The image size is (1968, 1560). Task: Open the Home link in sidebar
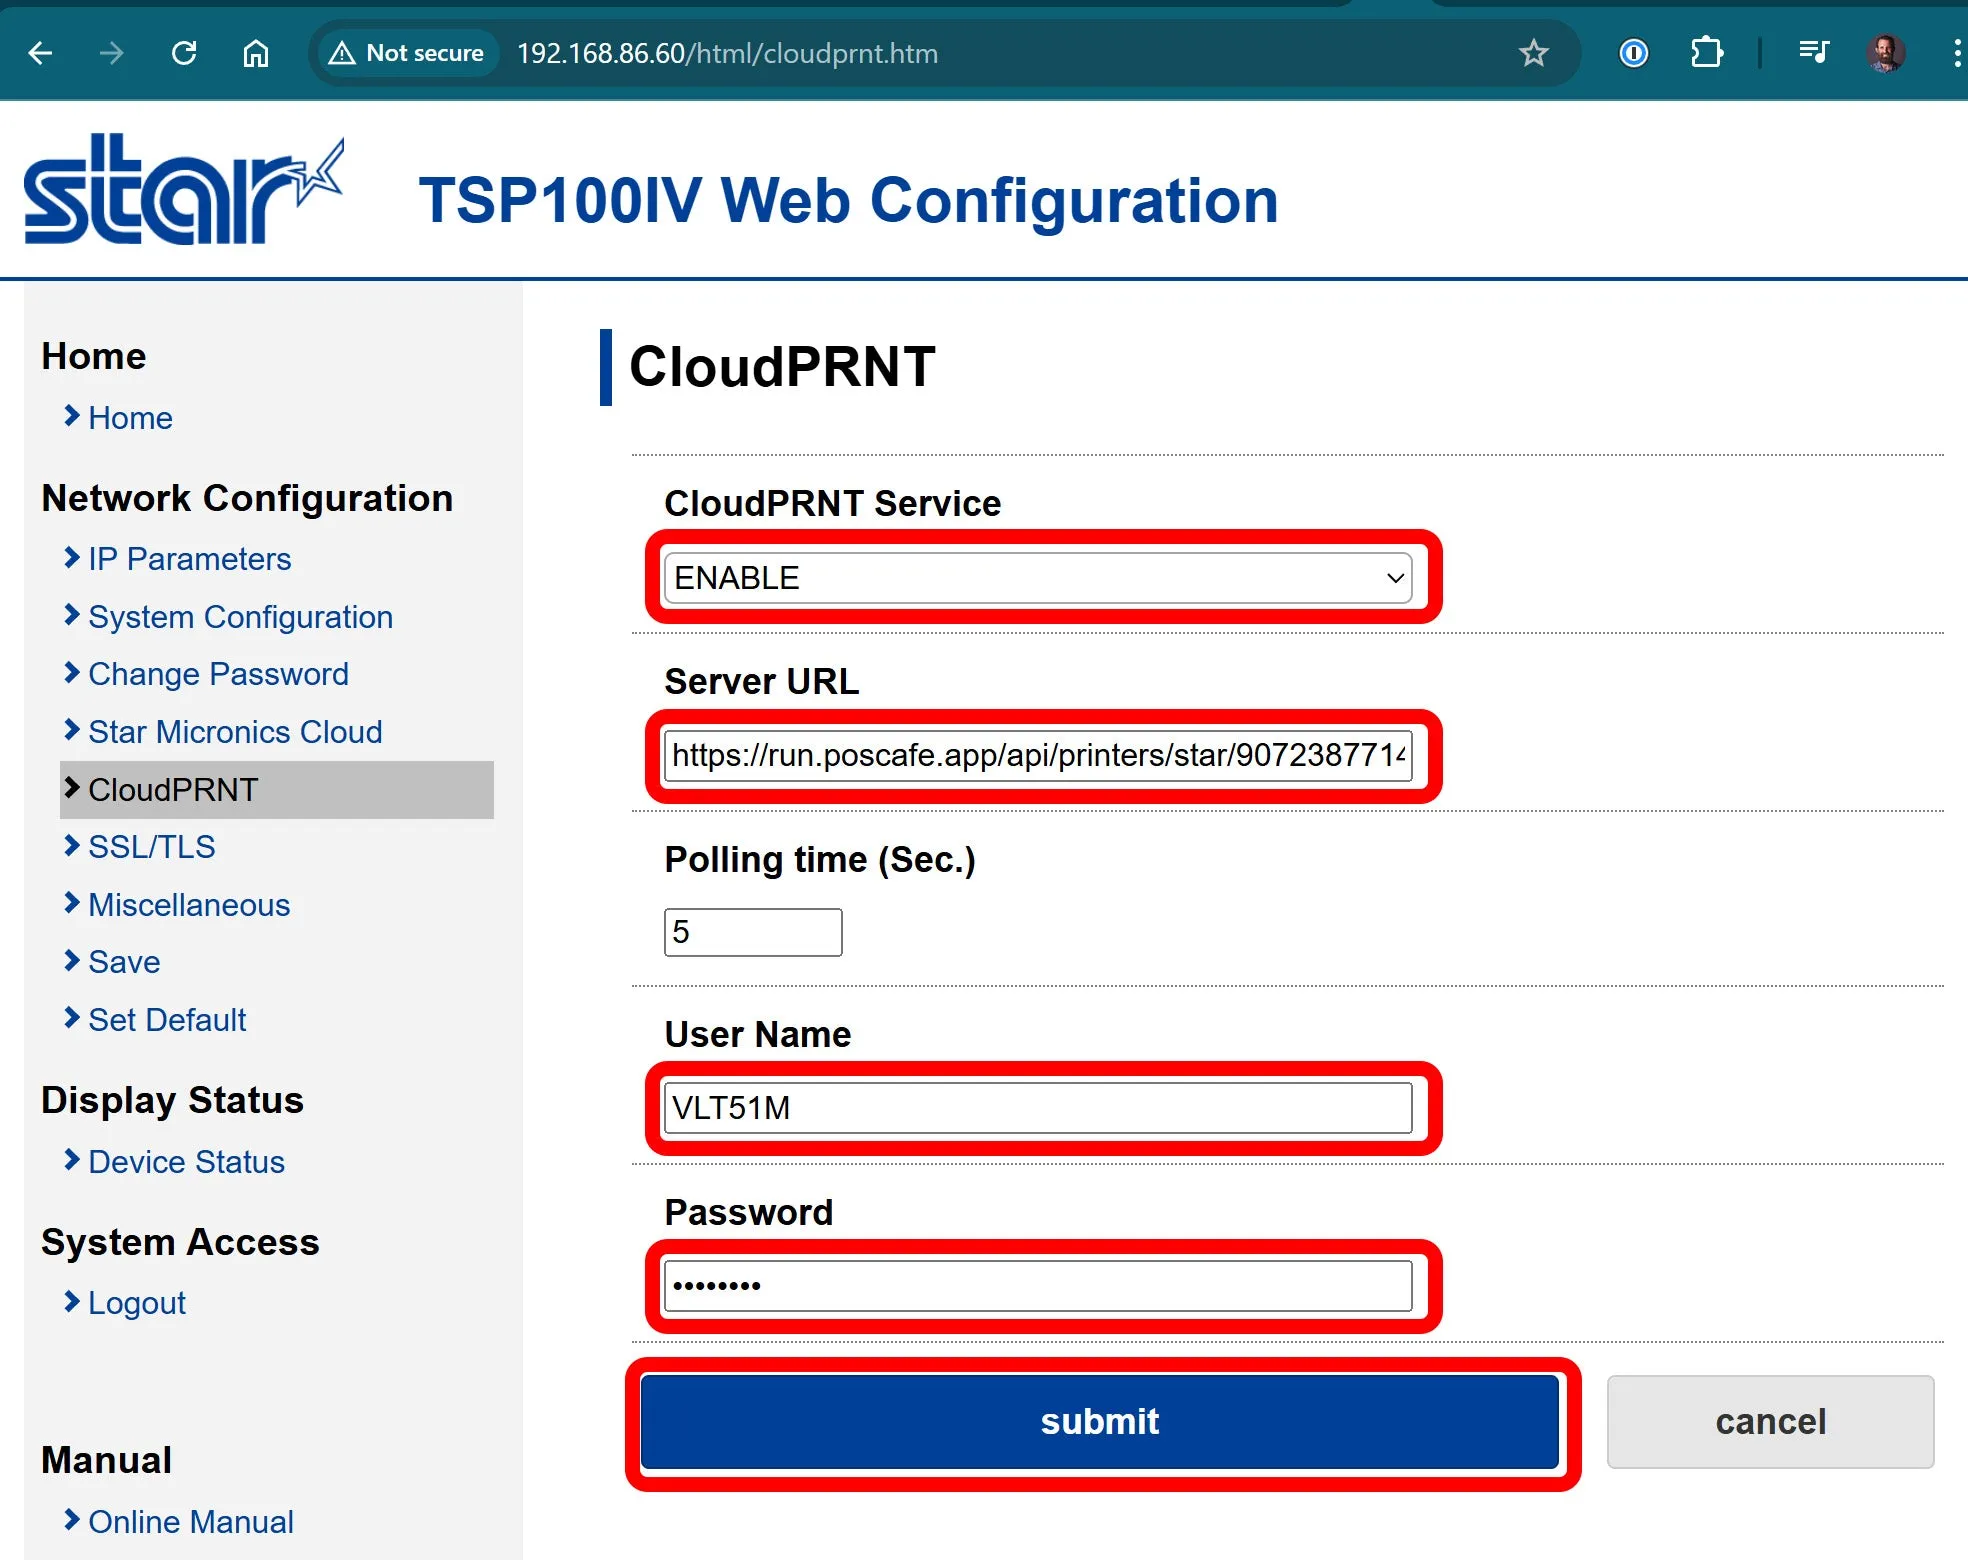tap(130, 418)
